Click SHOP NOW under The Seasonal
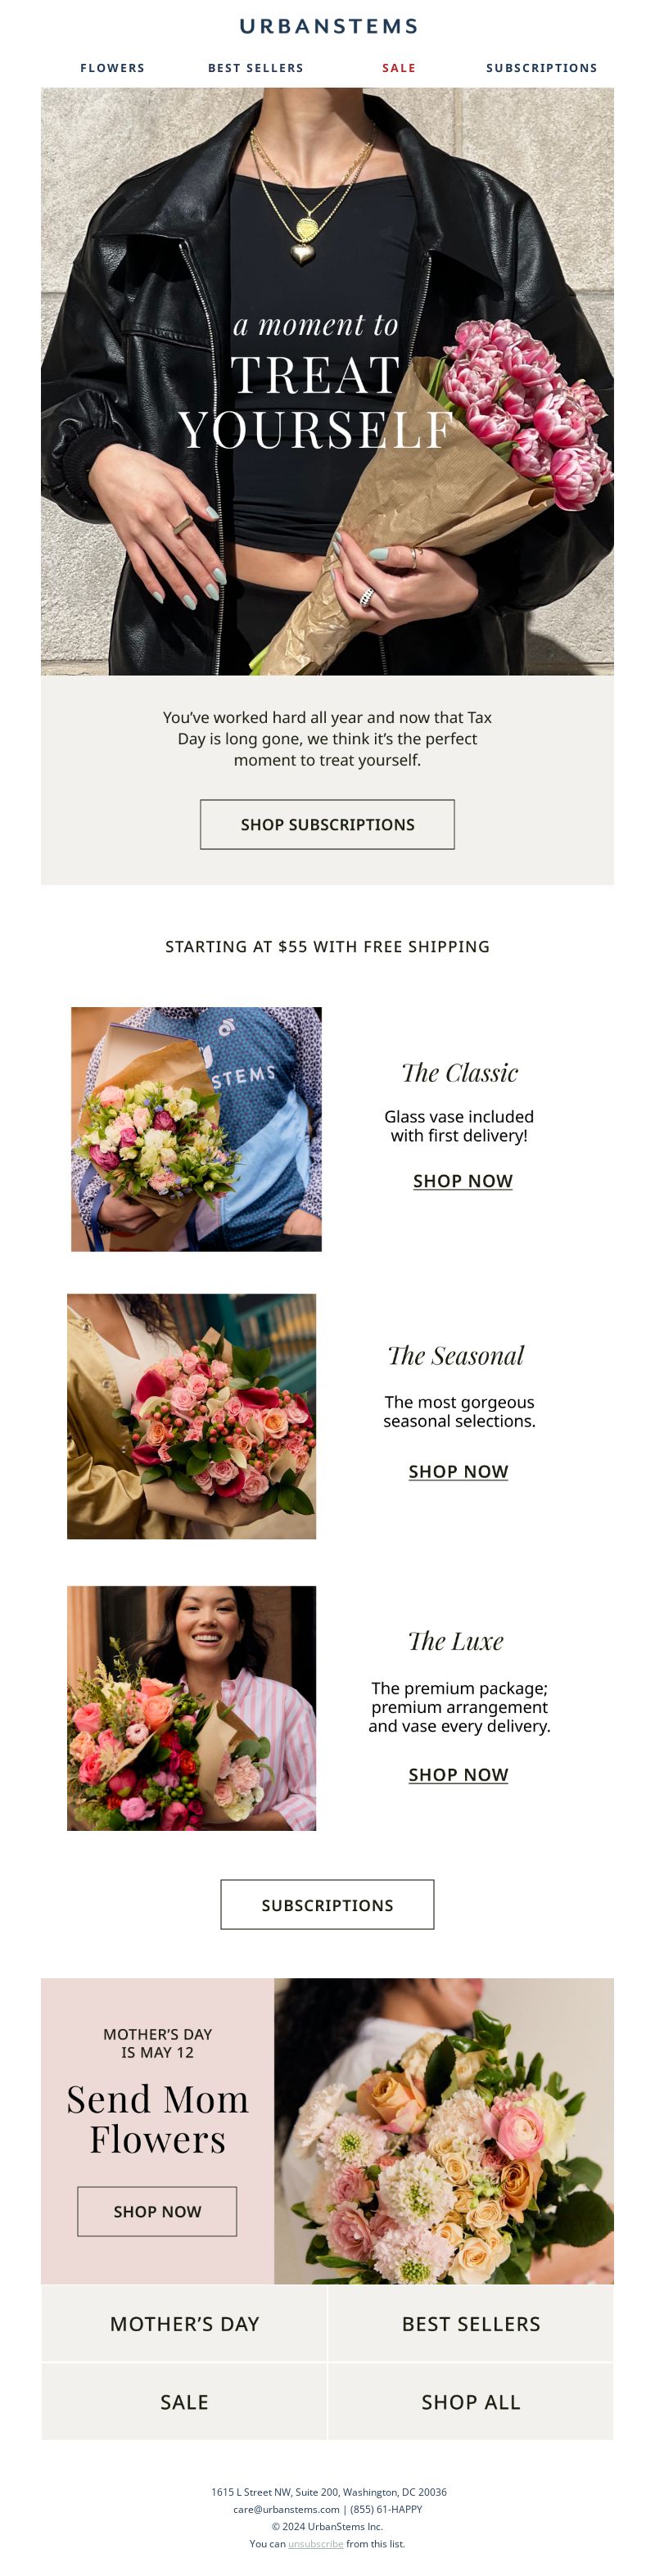This screenshot has width=655, height=2576. tap(458, 1471)
